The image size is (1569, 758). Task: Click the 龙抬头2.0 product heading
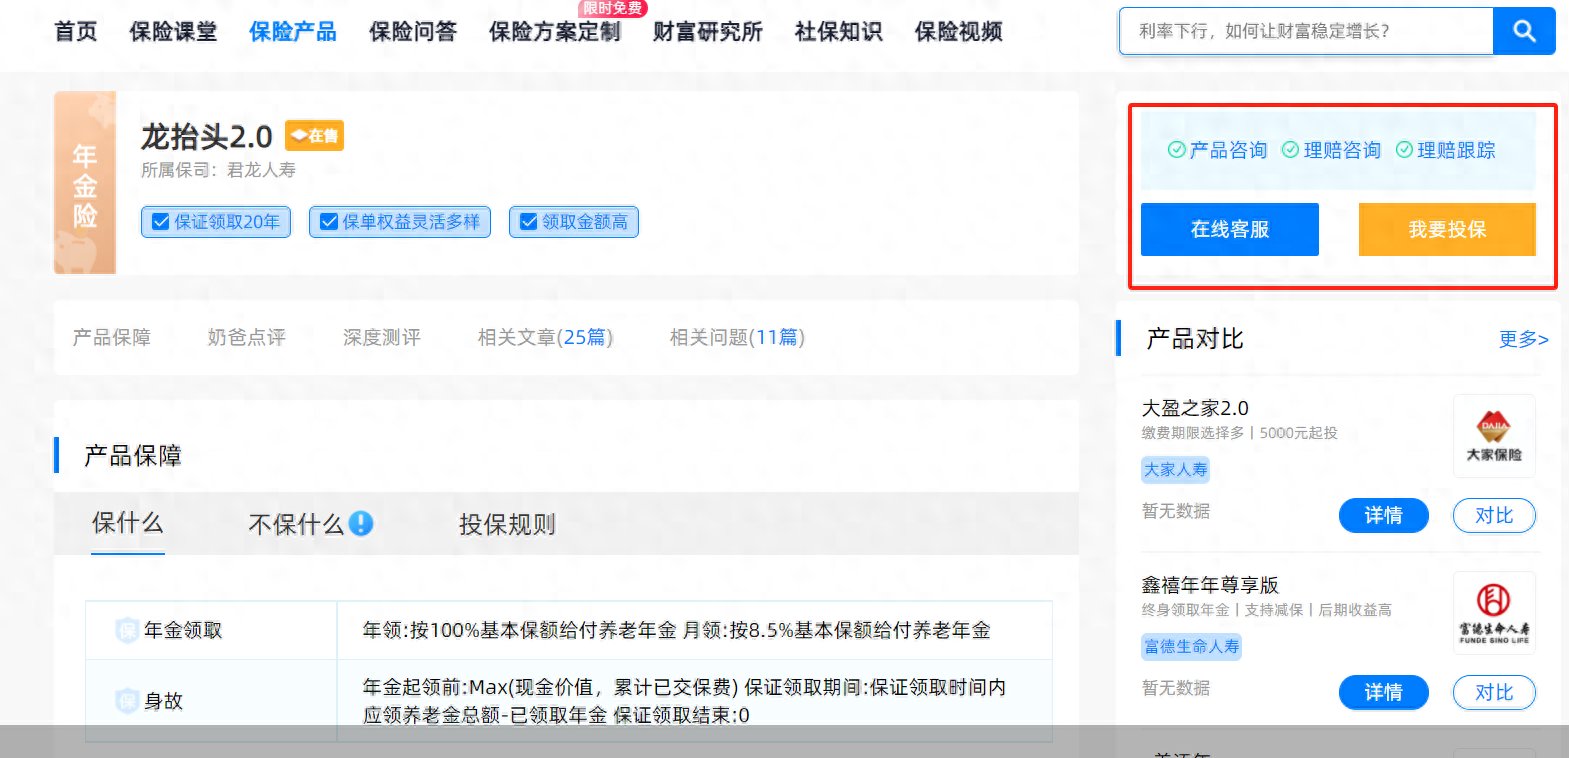click(x=206, y=136)
